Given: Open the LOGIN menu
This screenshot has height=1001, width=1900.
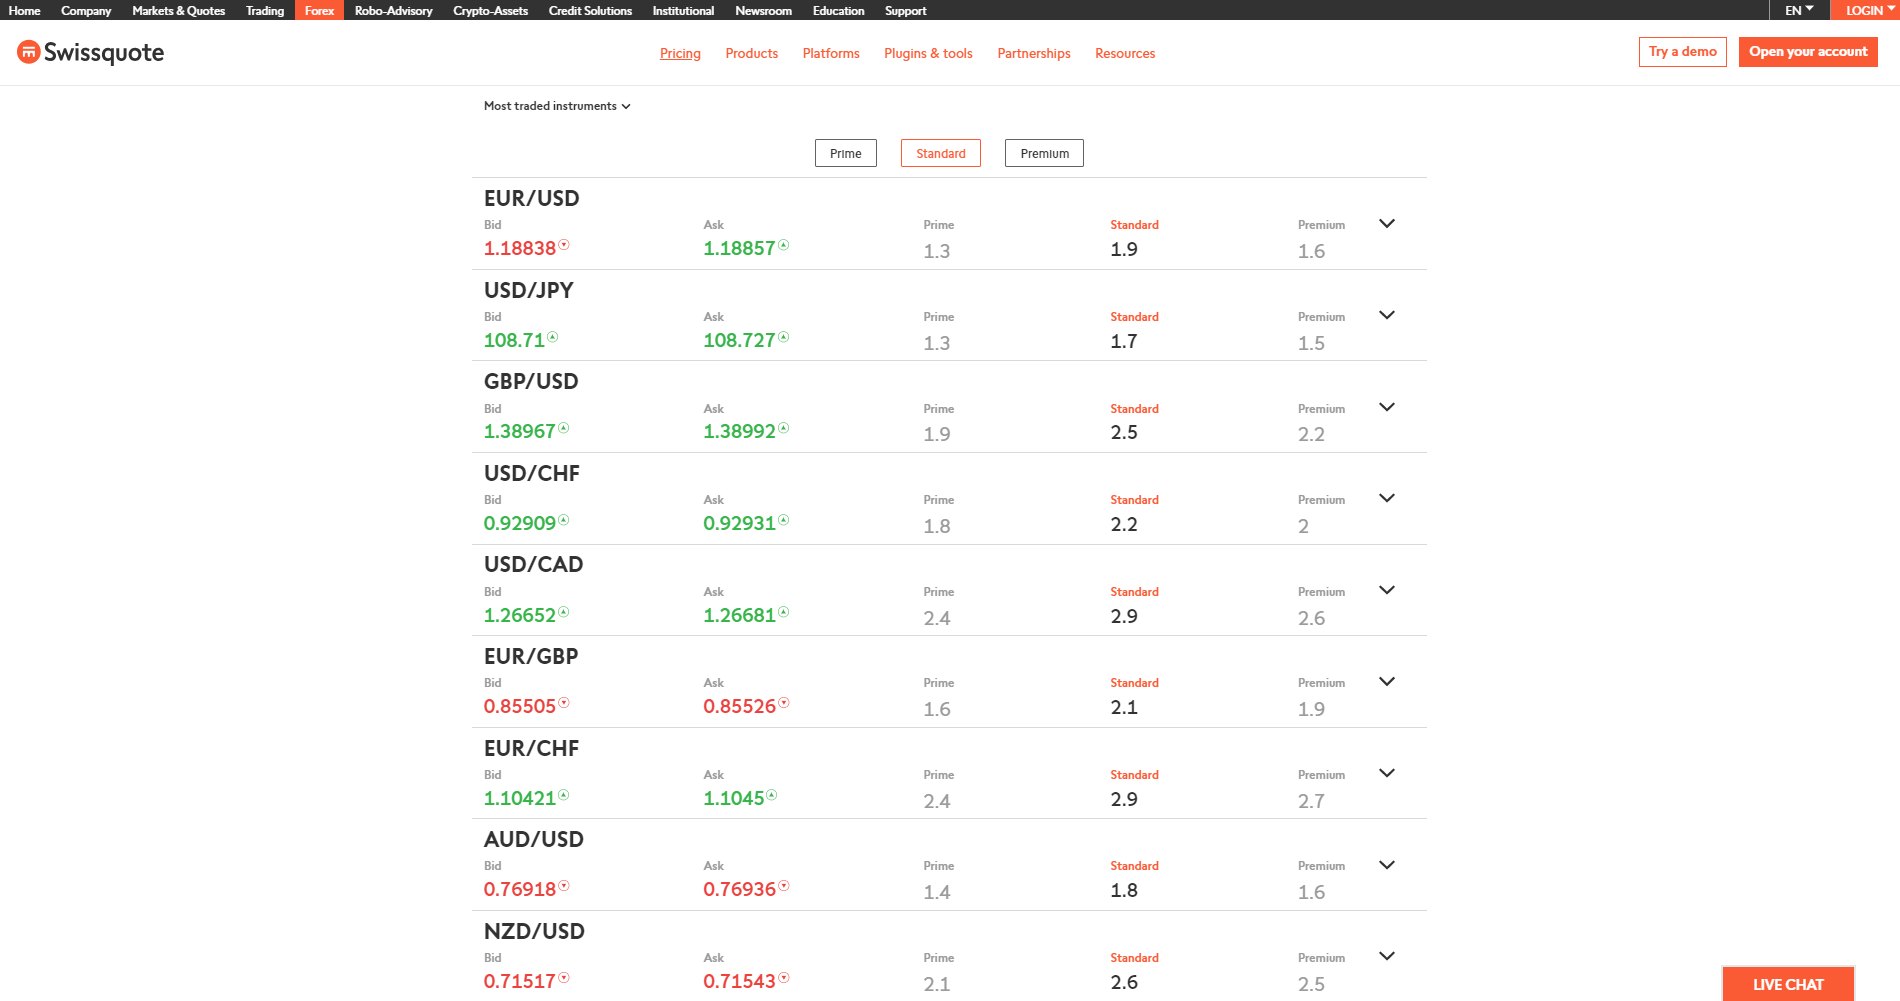Looking at the screenshot, I should (x=1865, y=10).
